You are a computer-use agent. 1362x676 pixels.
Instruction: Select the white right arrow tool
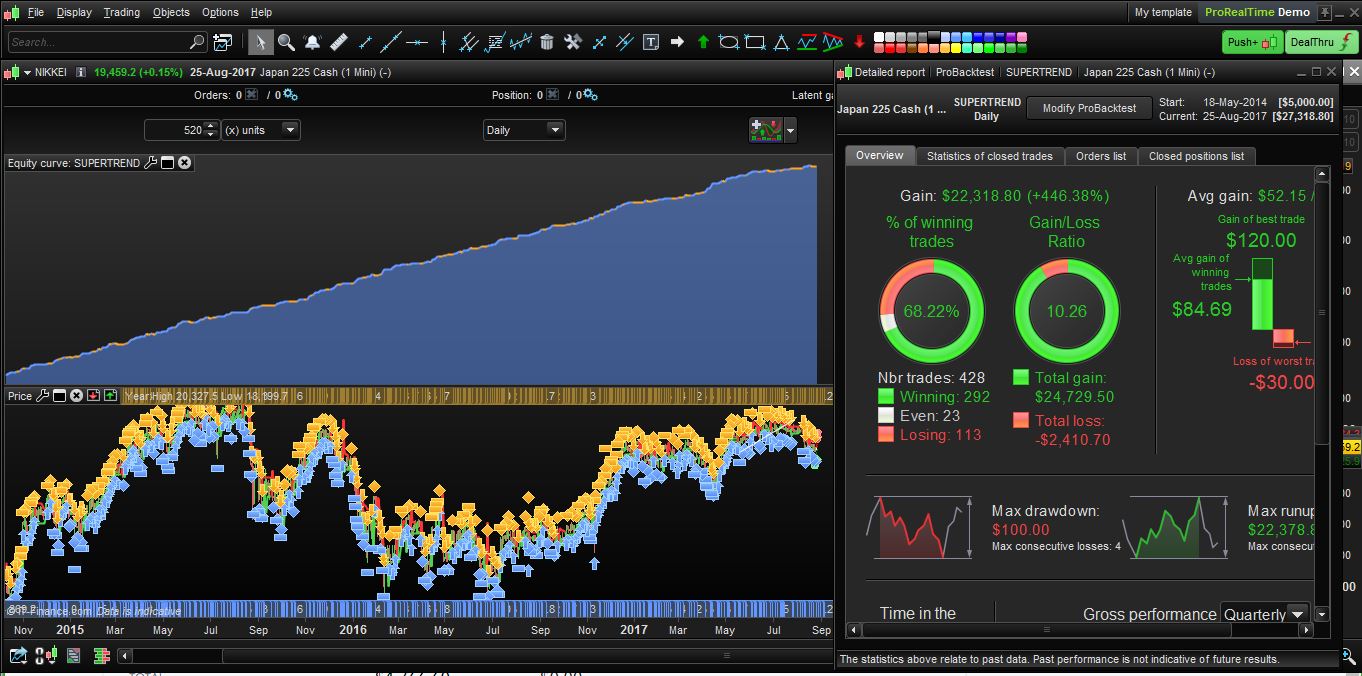click(677, 42)
